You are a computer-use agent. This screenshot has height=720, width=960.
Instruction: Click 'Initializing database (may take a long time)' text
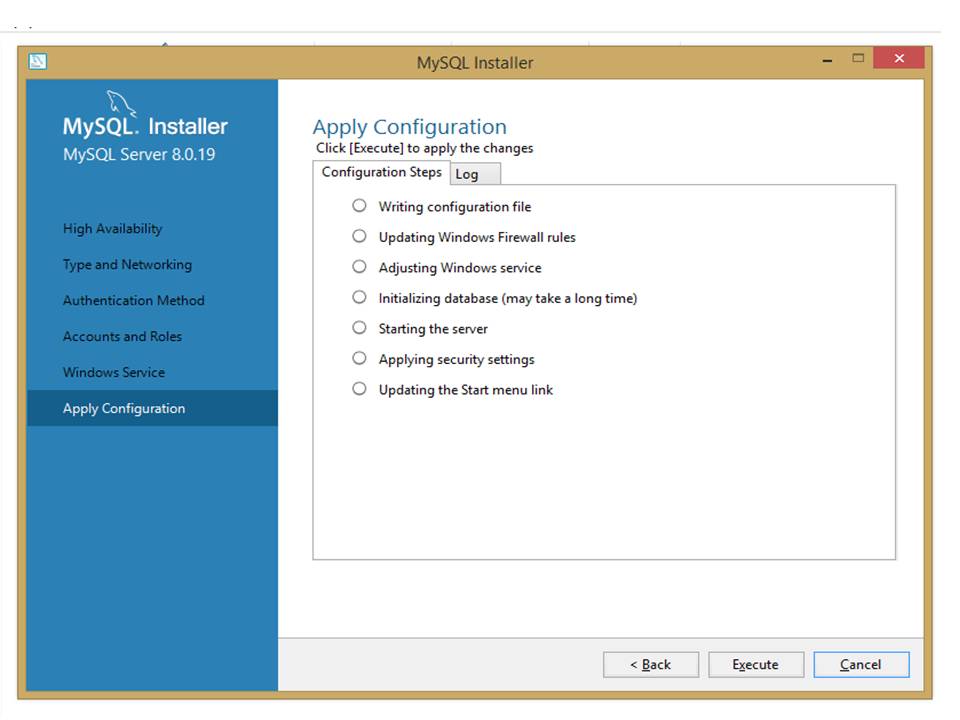click(x=508, y=299)
